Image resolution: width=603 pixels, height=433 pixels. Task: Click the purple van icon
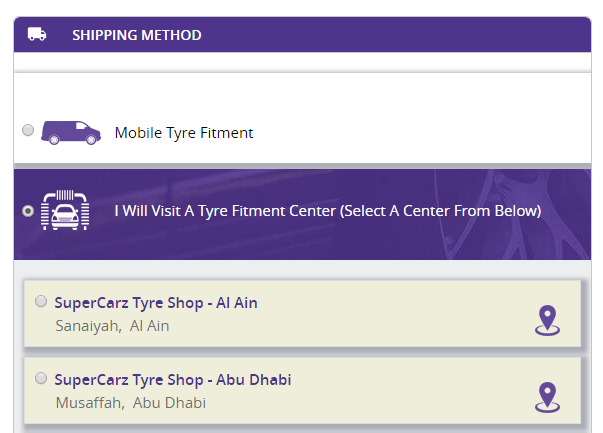[x=71, y=133]
